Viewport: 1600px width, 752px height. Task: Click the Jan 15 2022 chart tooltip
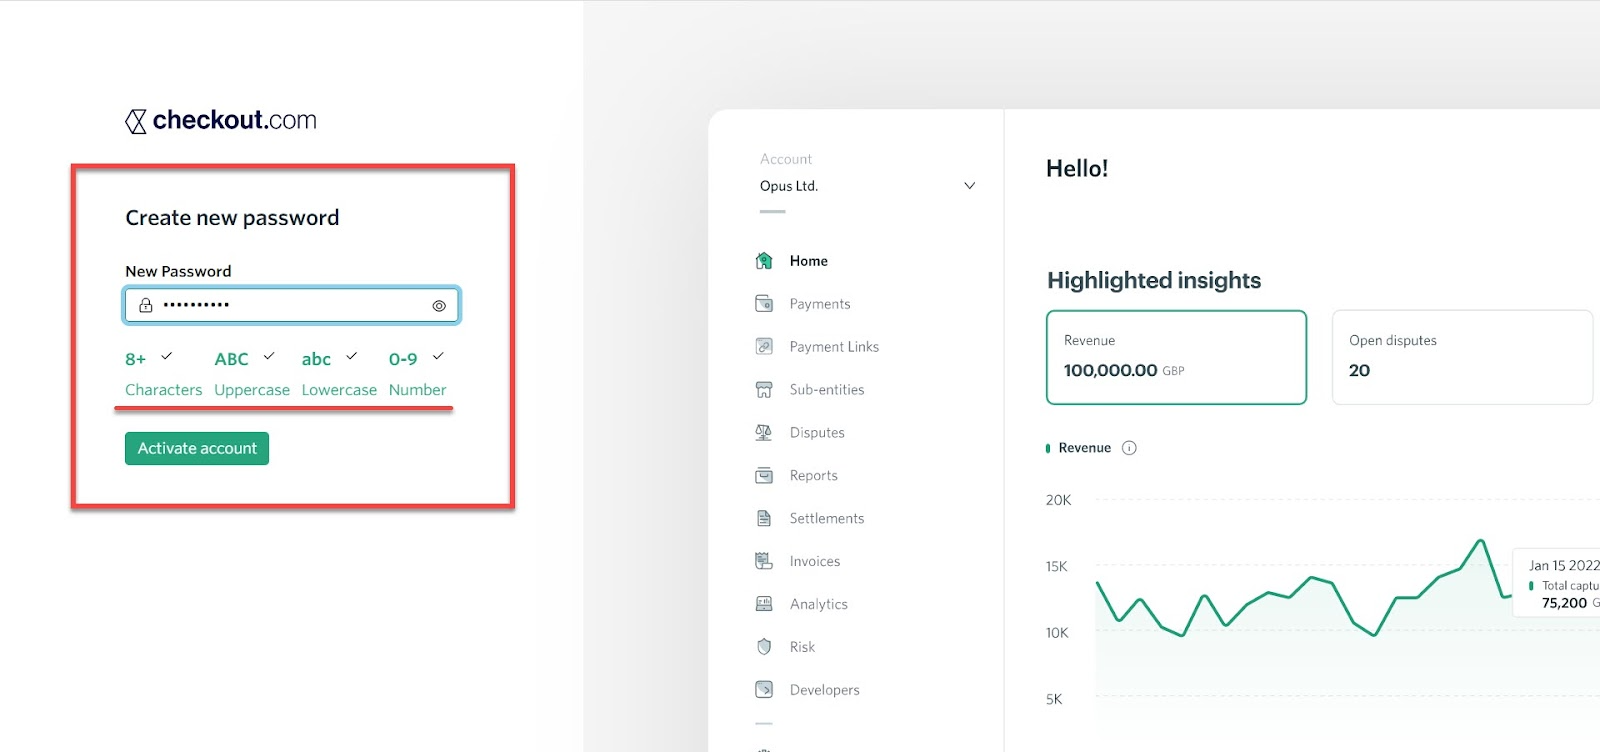[x=1557, y=582]
